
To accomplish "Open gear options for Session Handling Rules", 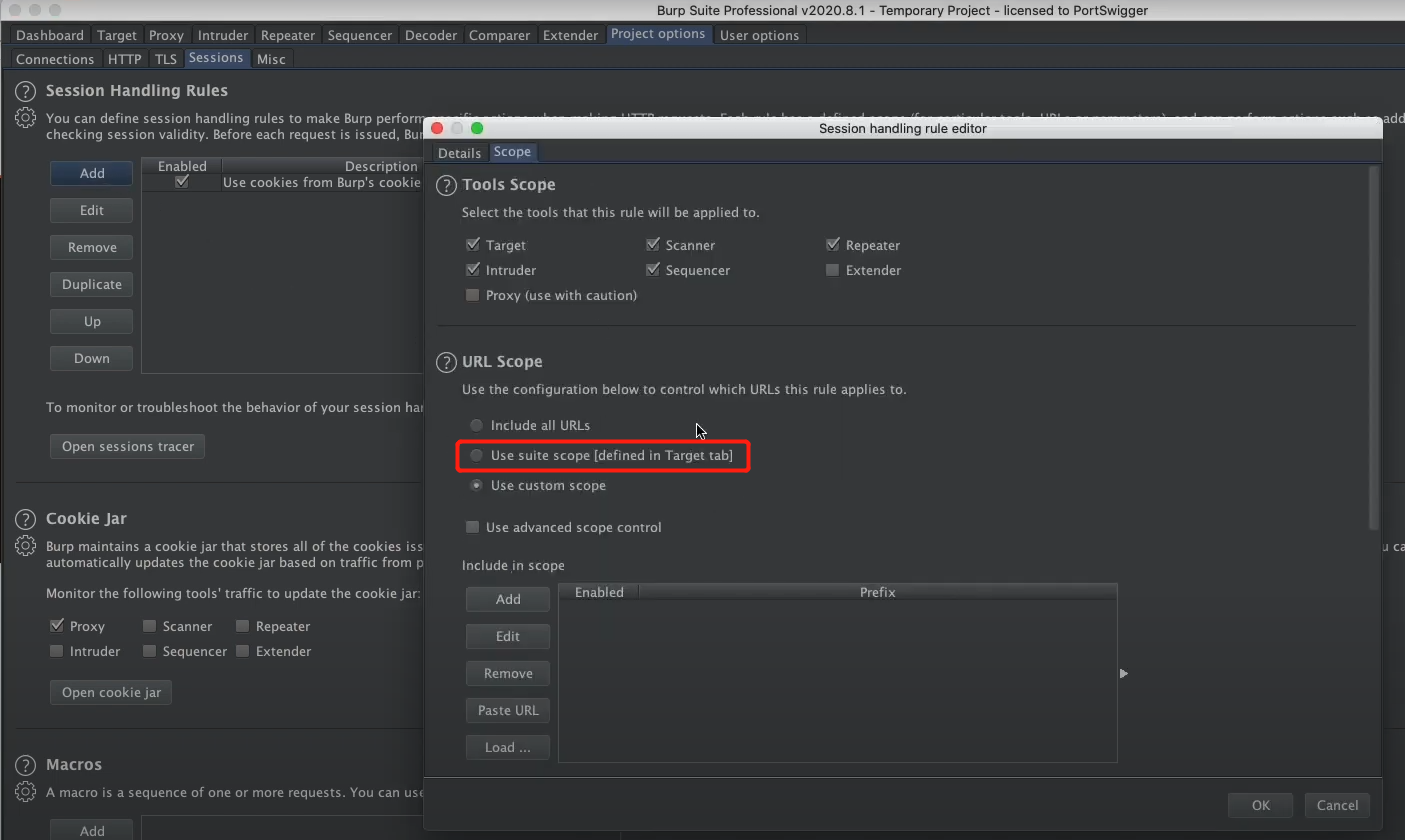I will (25, 118).
